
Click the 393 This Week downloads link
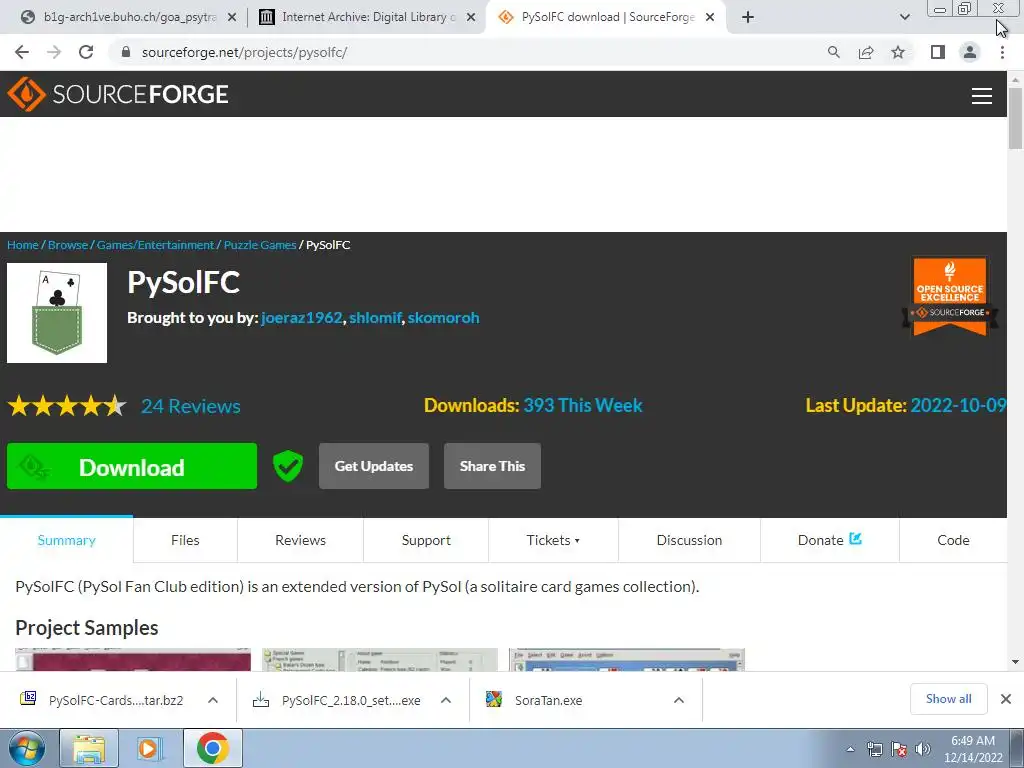pyautogui.click(x=583, y=406)
